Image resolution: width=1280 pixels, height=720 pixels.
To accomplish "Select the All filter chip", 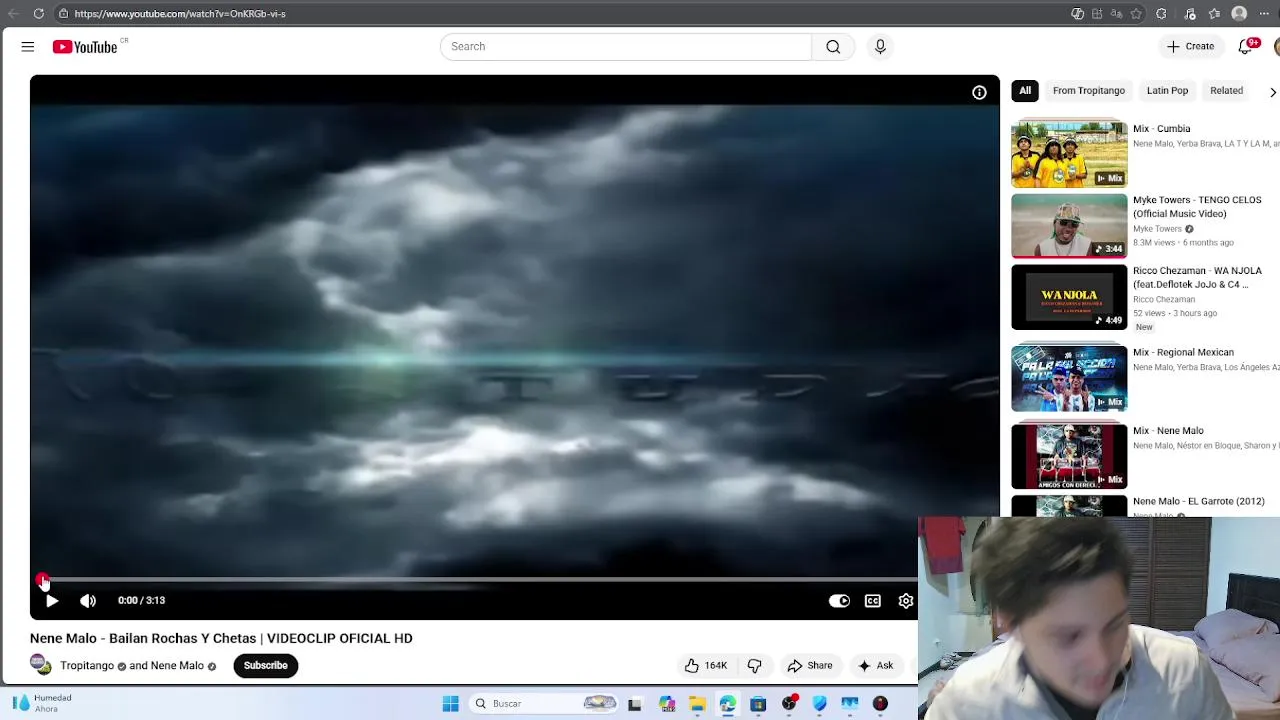I will [1025, 90].
